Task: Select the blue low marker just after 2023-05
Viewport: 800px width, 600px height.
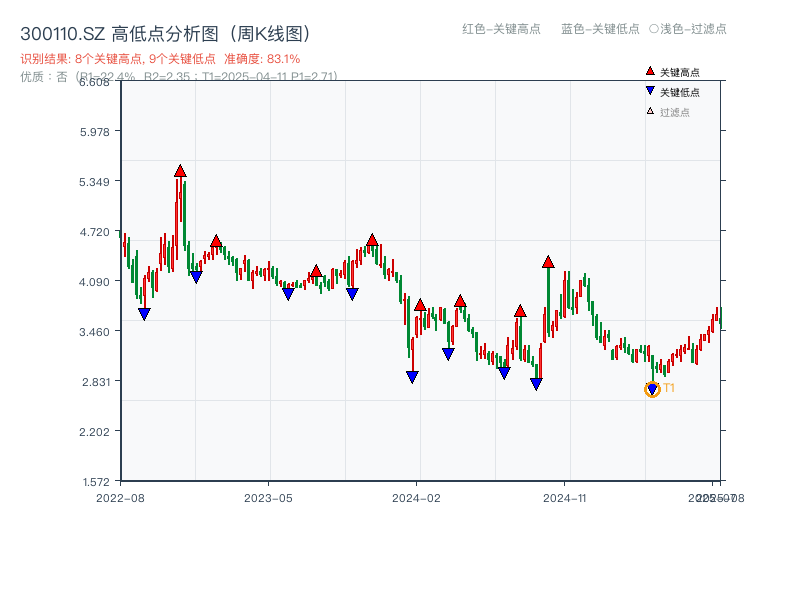Action: click(288, 294)
